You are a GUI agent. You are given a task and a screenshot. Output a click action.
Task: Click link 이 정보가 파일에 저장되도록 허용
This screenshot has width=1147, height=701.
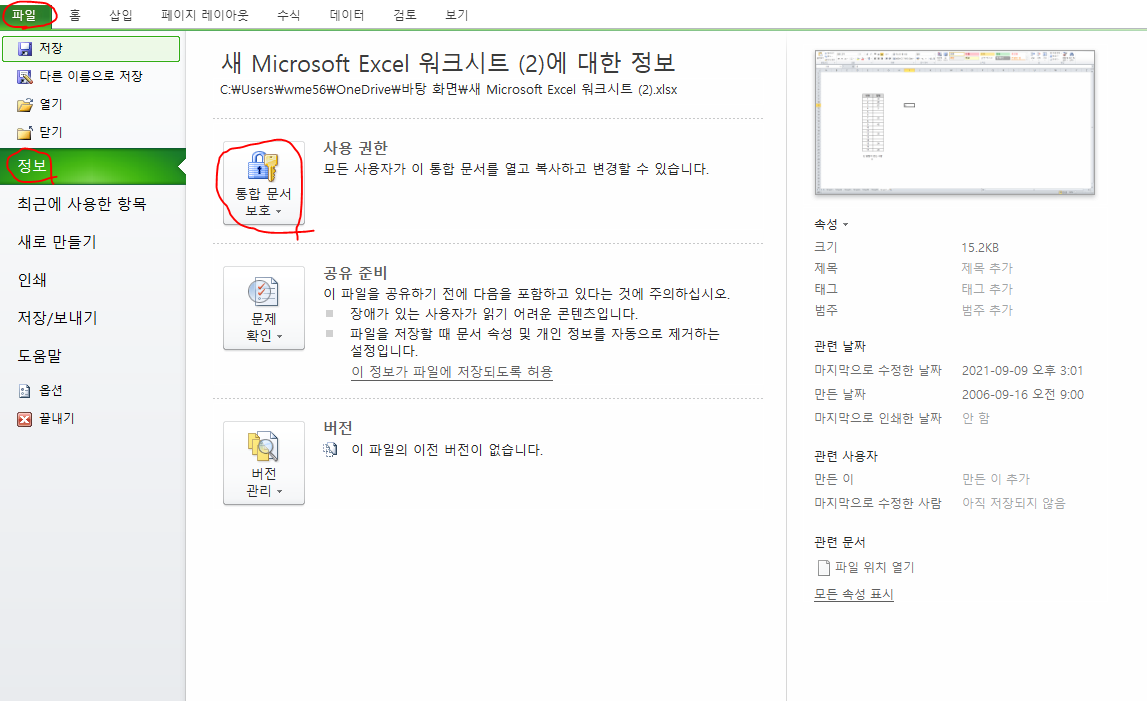pos(452,372)
